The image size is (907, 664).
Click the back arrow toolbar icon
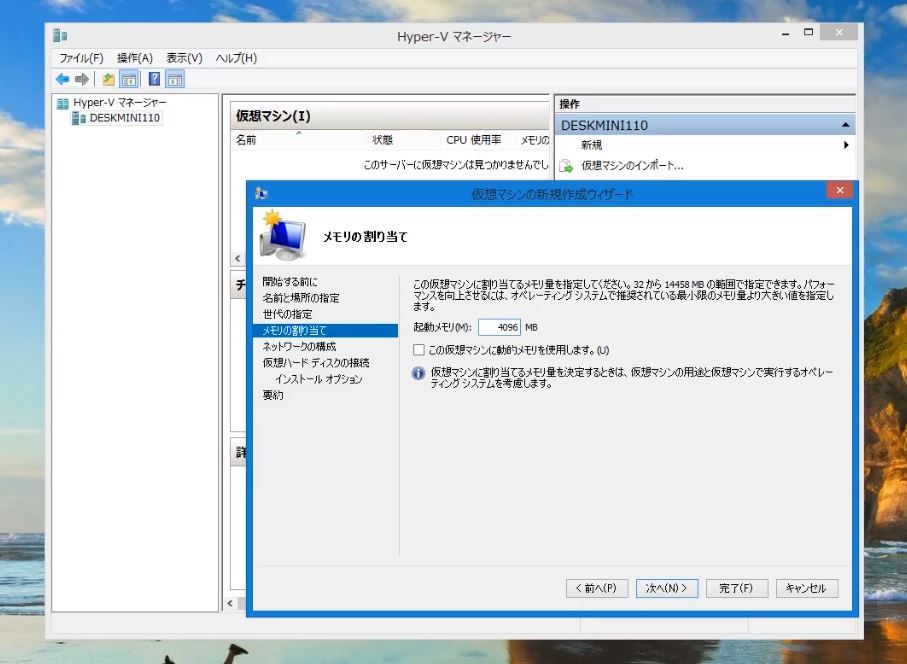click(63, 79)
